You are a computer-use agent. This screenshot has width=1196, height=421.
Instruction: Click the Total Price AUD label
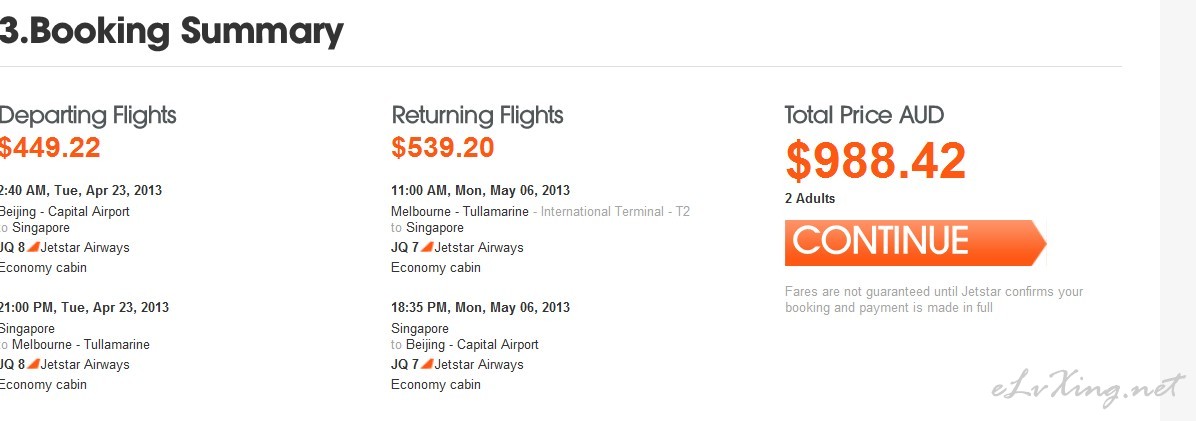[864, 115]
